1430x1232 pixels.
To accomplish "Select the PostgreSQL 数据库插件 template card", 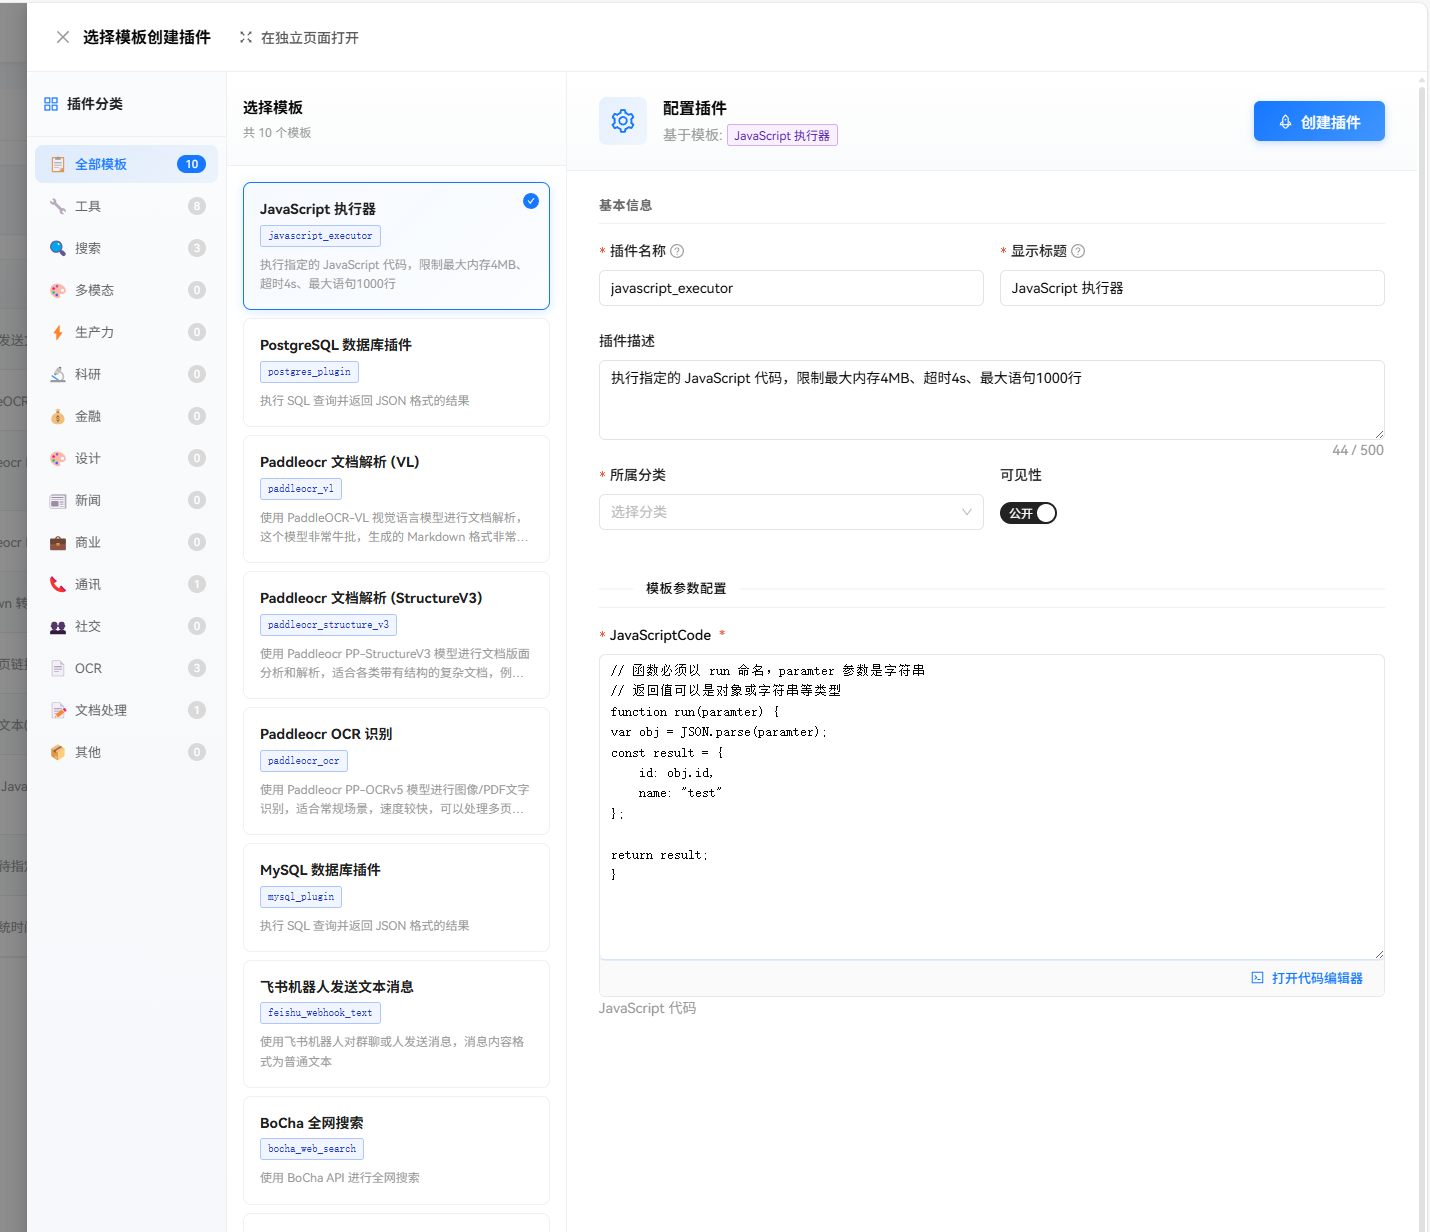I will pos(396,372).
